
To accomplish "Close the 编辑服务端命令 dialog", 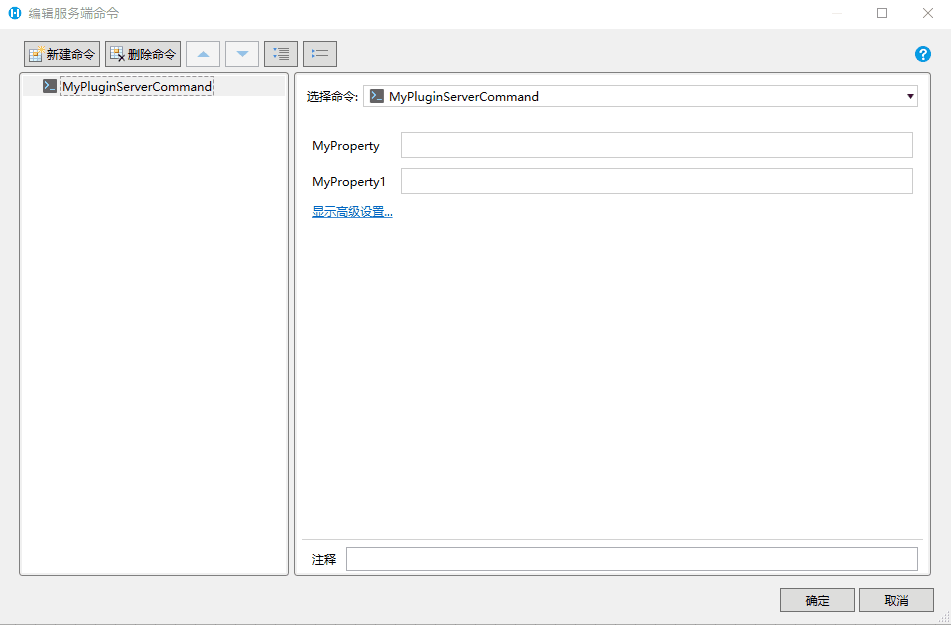I will click(928, 13).
